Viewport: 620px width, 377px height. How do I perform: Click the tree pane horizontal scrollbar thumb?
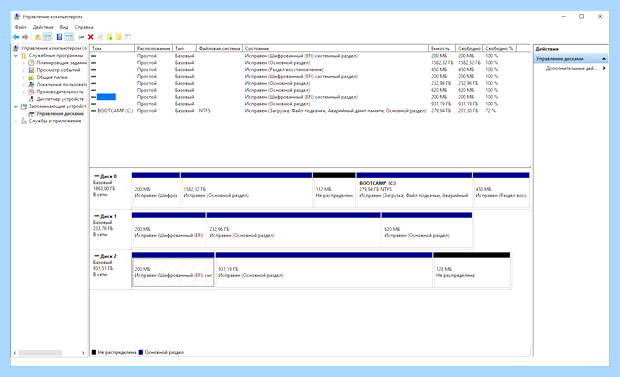click(x=40, y=352)
